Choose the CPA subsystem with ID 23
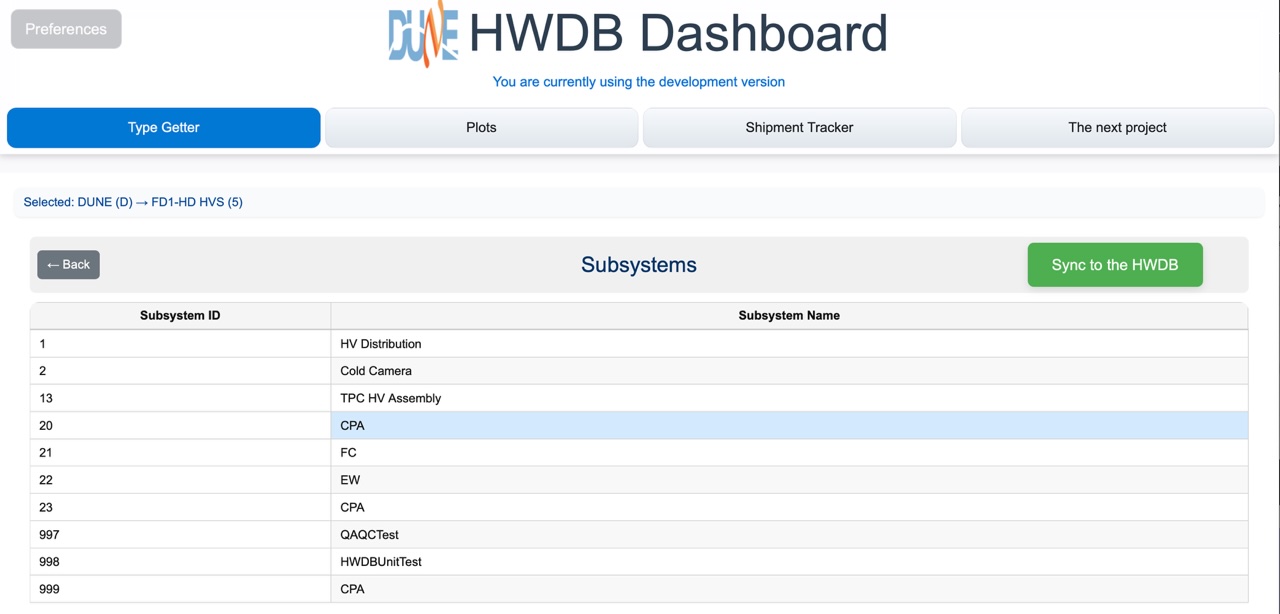 pos(353,507)
